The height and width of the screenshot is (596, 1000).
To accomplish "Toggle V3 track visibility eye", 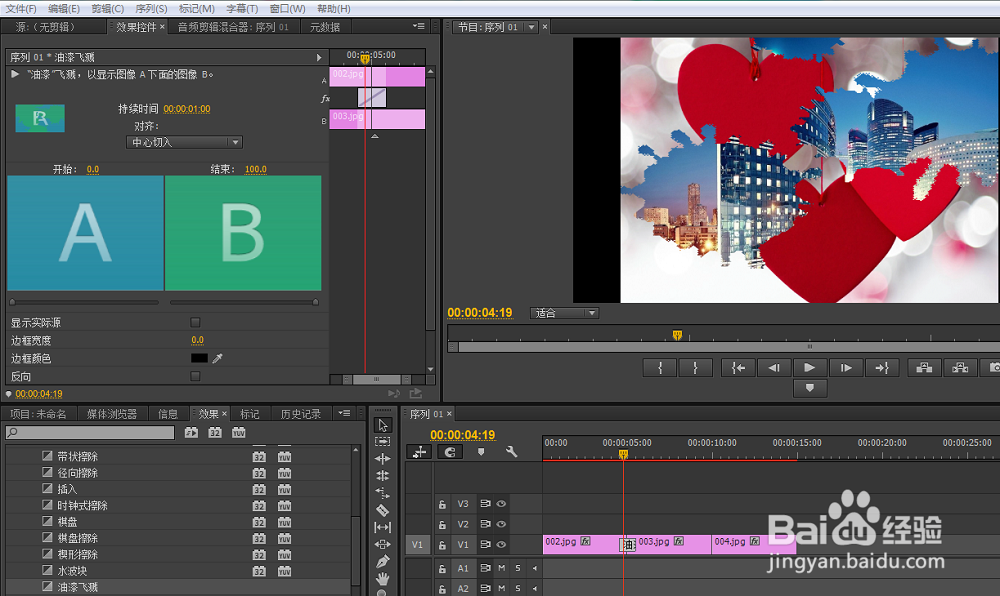I will click(501, 504).
